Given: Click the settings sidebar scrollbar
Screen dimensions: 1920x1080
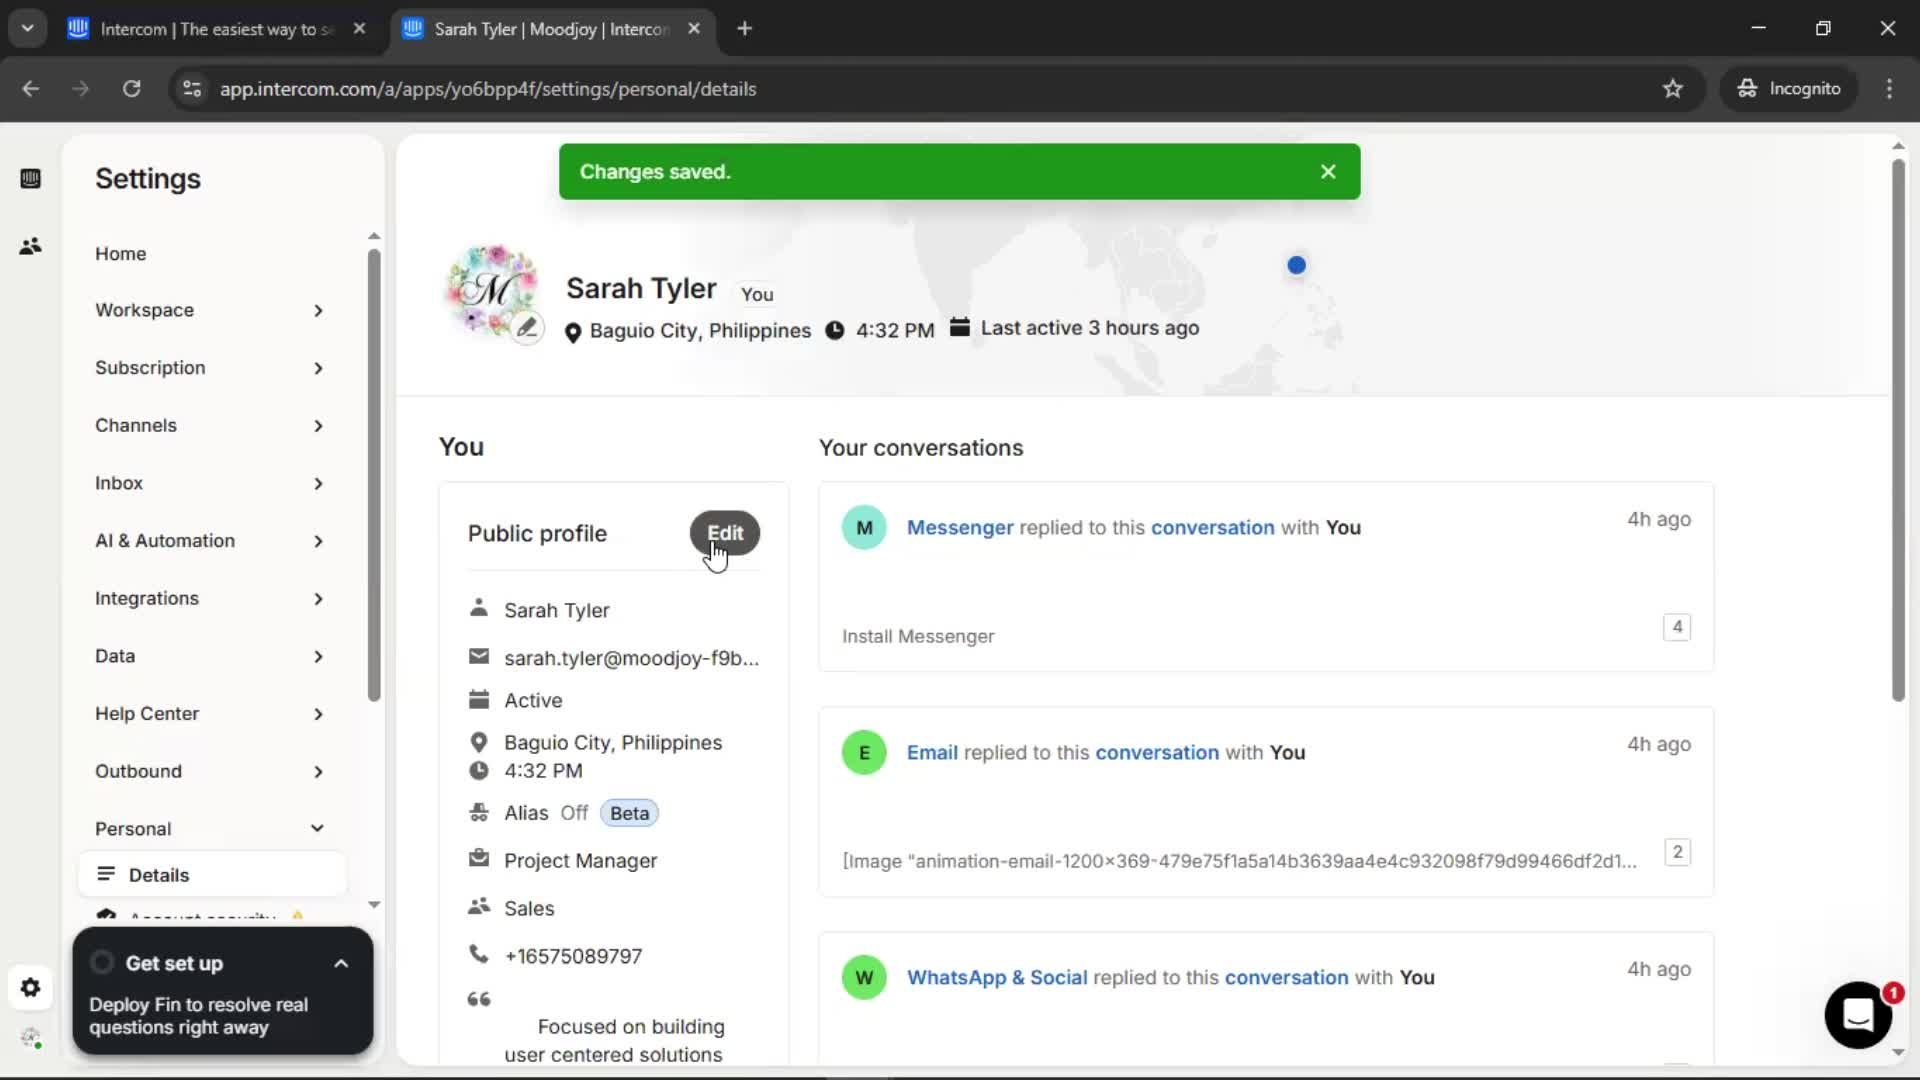Looking at the screenshot, I should 374,475.
